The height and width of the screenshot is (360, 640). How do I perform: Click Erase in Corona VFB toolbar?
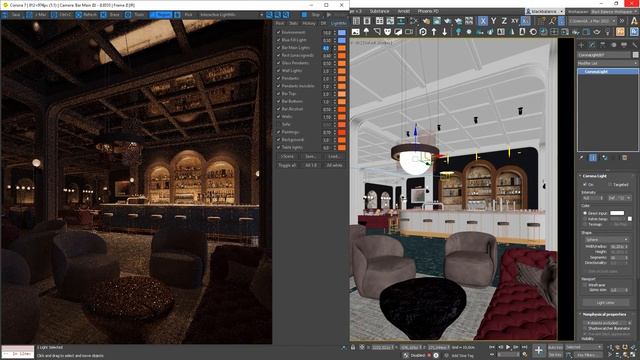coord(111,15)
